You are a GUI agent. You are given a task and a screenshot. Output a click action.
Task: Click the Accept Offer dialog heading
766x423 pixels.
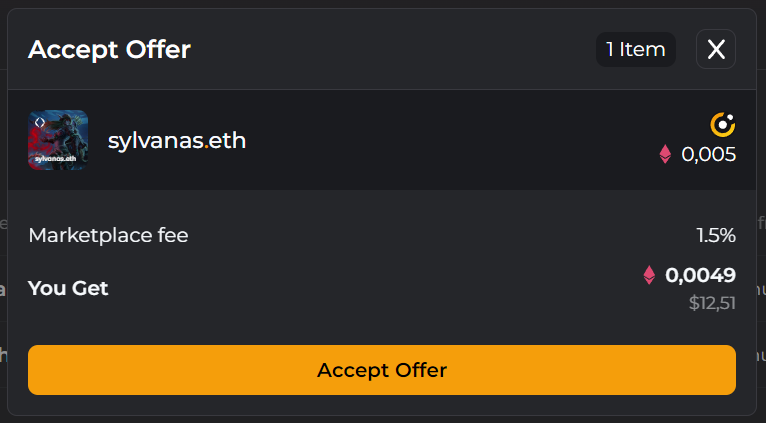click(x=109, y=49)
